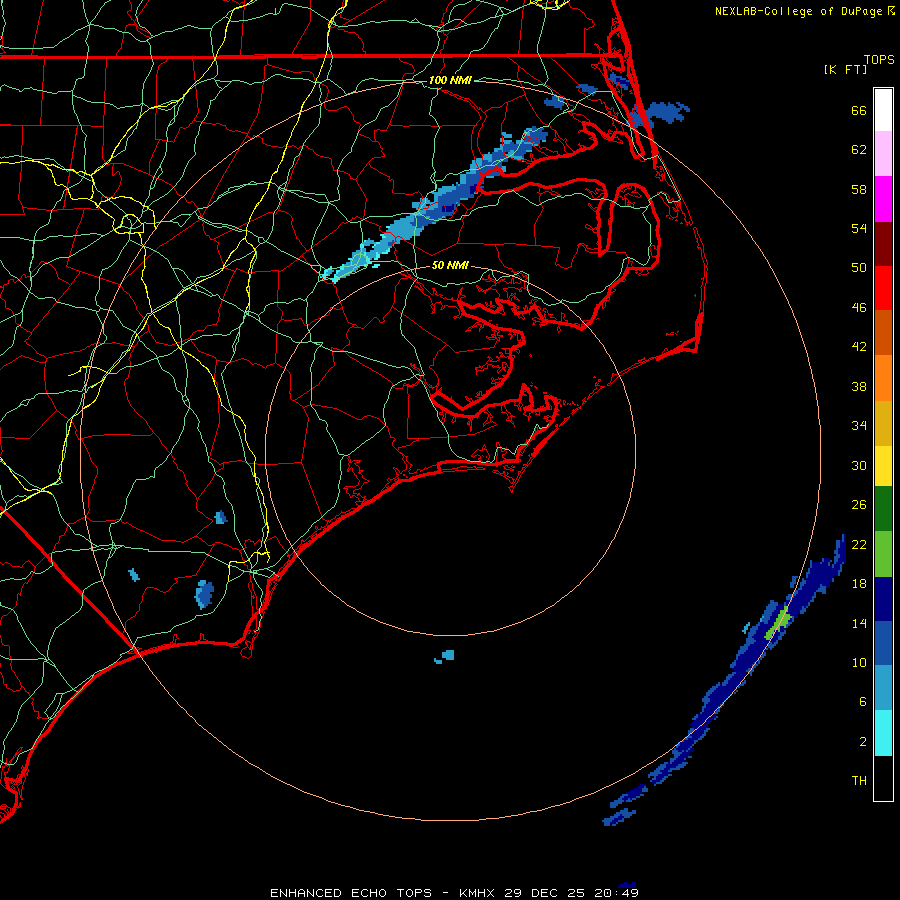
Task: Select the dark green legend swatch
Action: (883, 509)
